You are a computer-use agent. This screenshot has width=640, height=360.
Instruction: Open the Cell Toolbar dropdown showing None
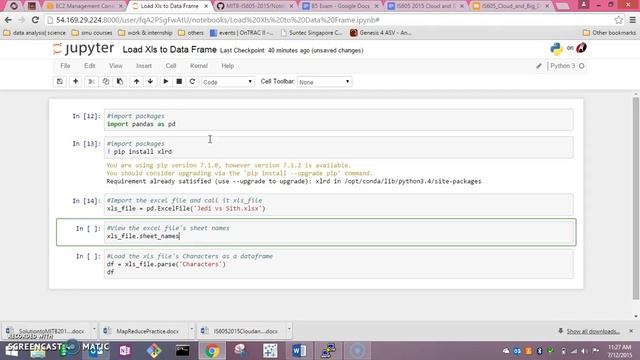click(324, 82)
